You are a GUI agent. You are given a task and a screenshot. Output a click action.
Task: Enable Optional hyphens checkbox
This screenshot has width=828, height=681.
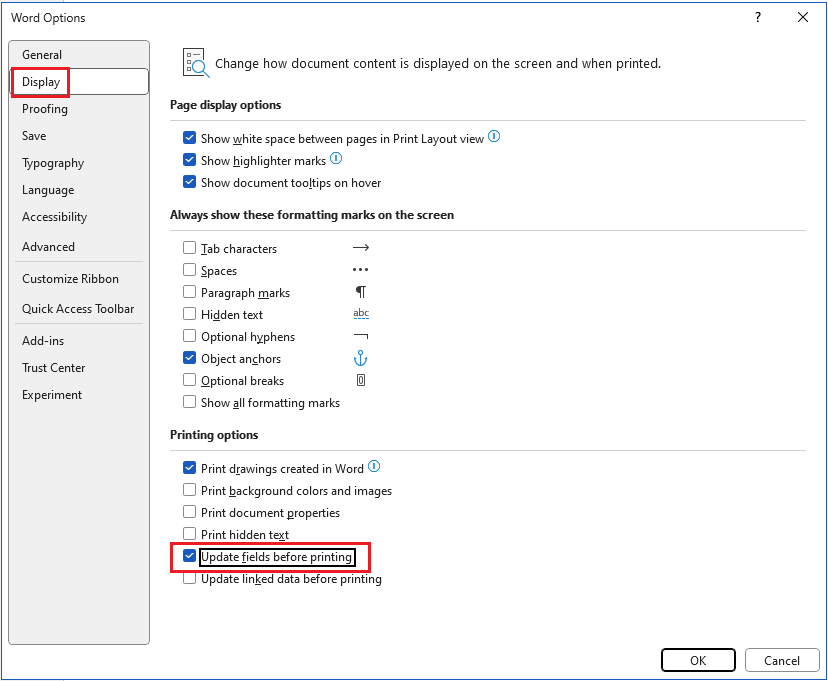point(190,336)
